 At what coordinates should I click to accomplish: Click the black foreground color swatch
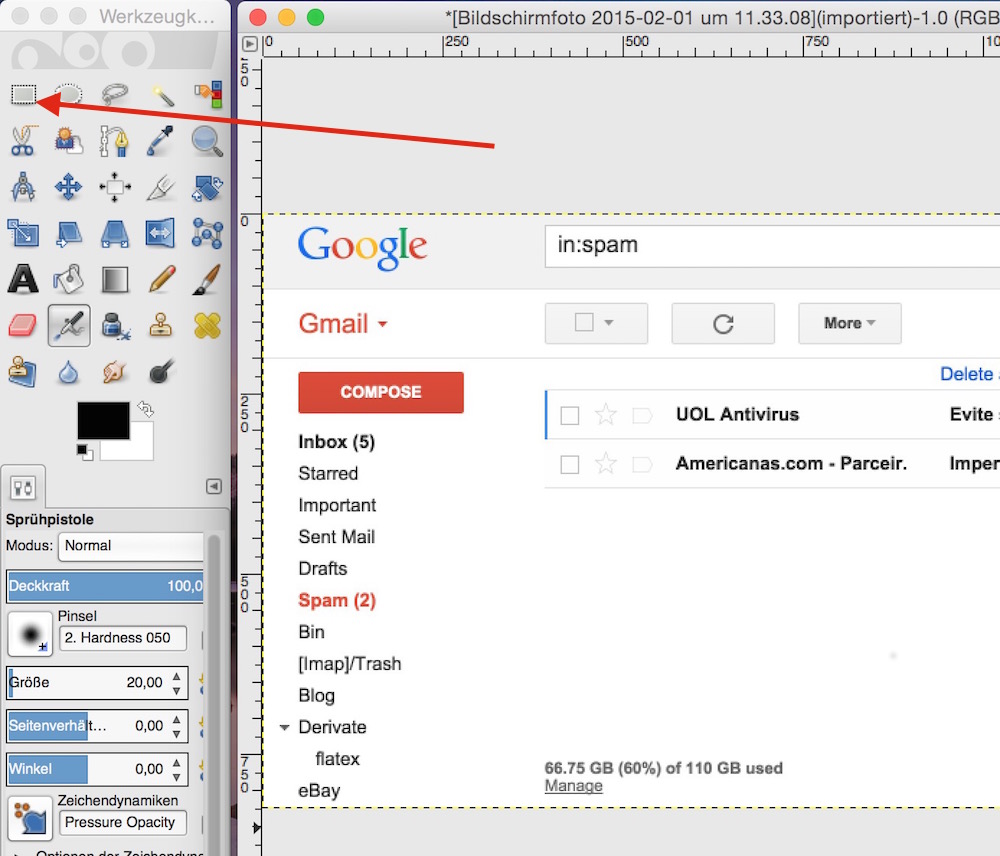tap(103, 420)
